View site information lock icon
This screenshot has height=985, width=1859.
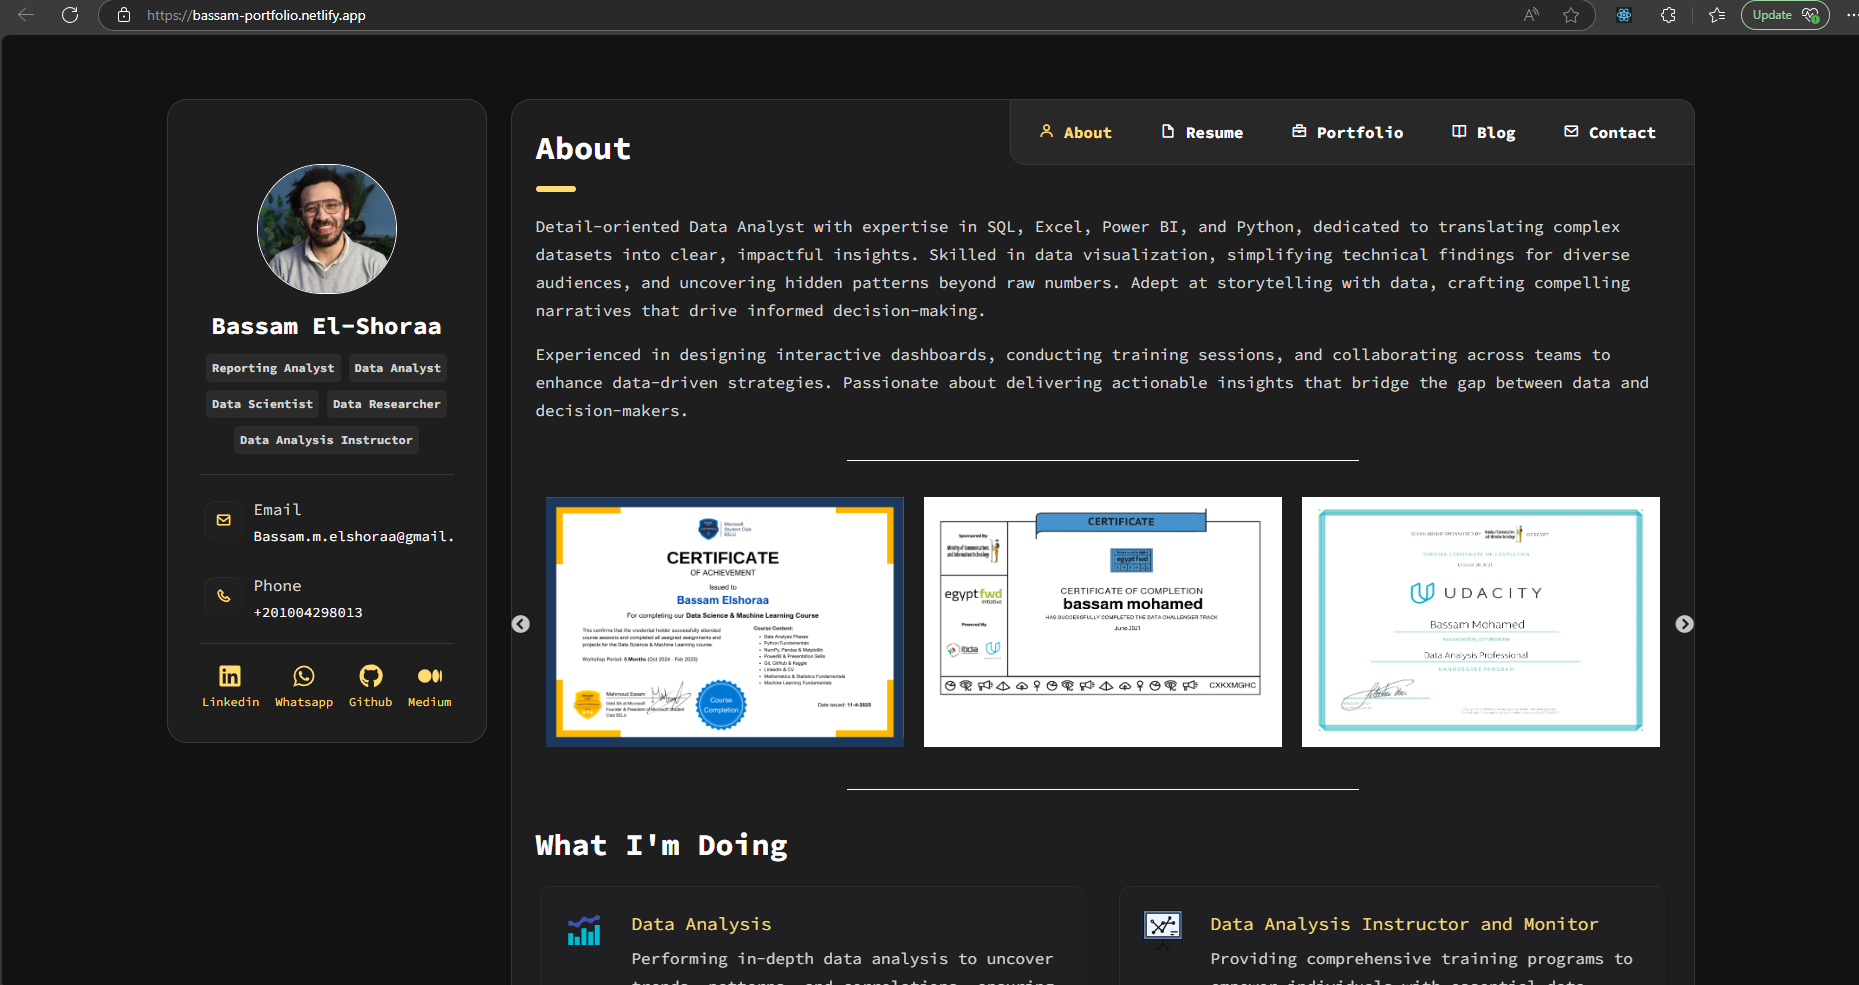(x=124, y=15)
